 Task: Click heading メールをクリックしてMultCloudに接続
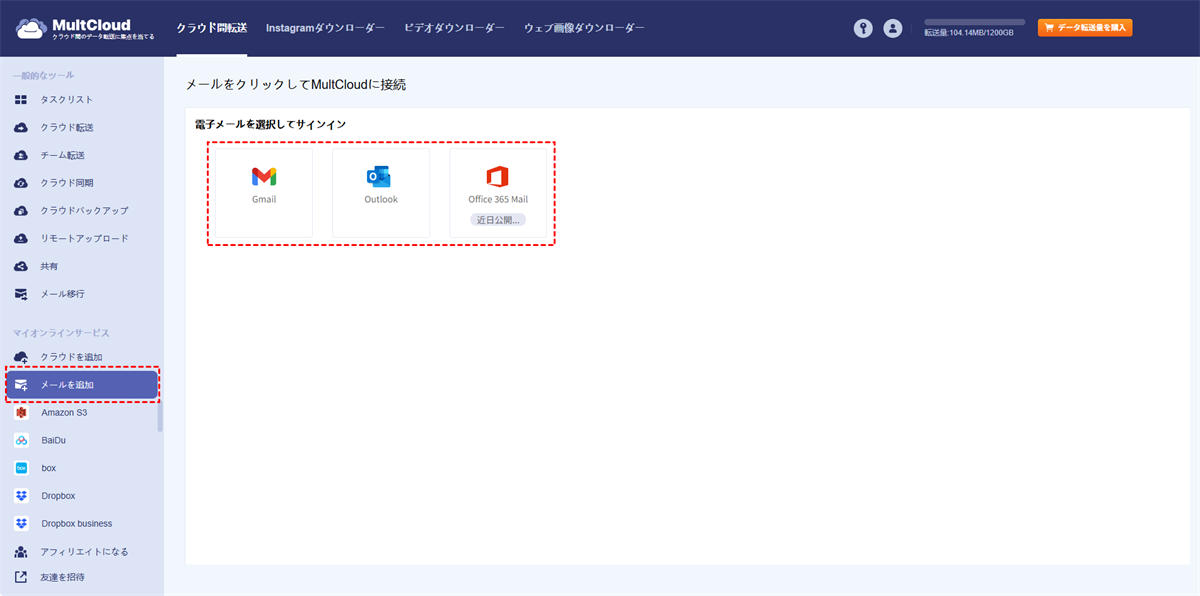coord(296,85)
